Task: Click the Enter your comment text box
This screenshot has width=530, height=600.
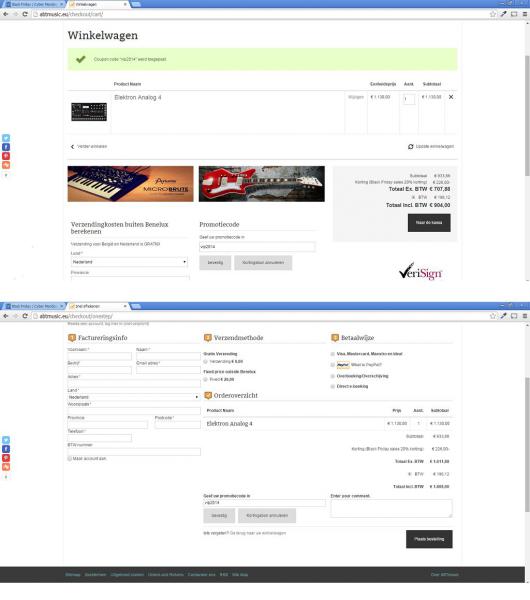Action: coord(391,509)
